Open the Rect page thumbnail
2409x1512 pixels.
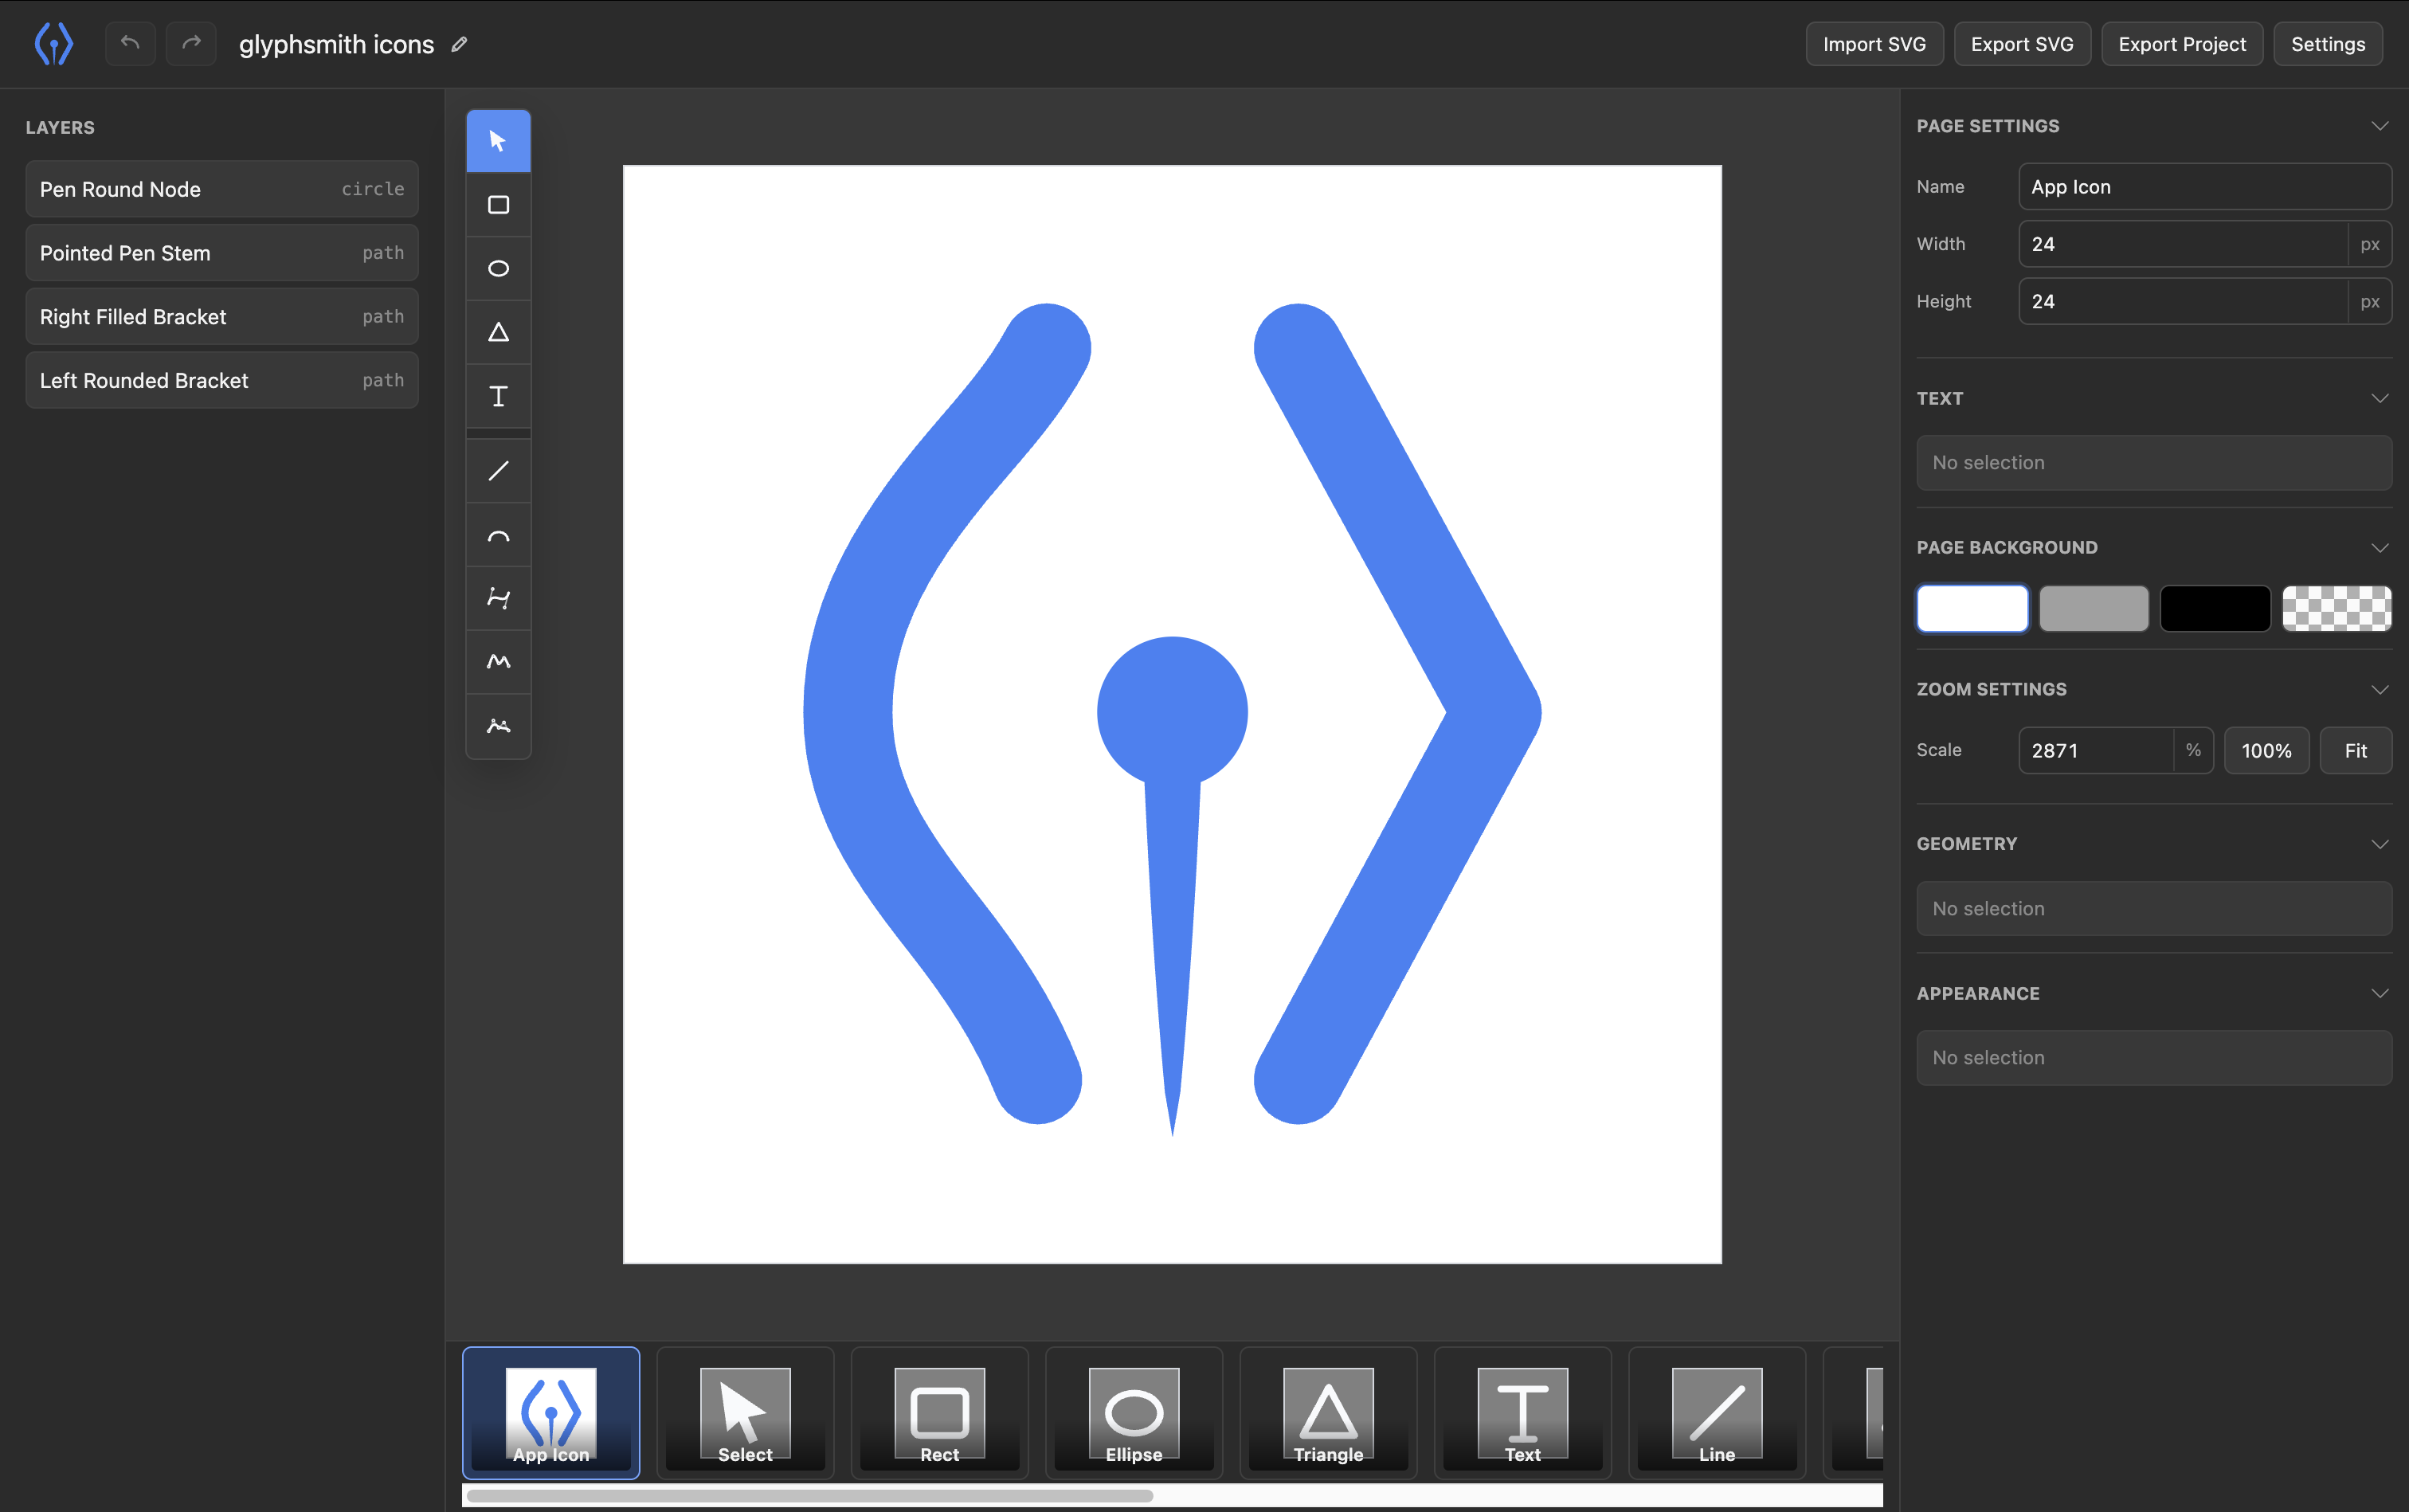940,1412
